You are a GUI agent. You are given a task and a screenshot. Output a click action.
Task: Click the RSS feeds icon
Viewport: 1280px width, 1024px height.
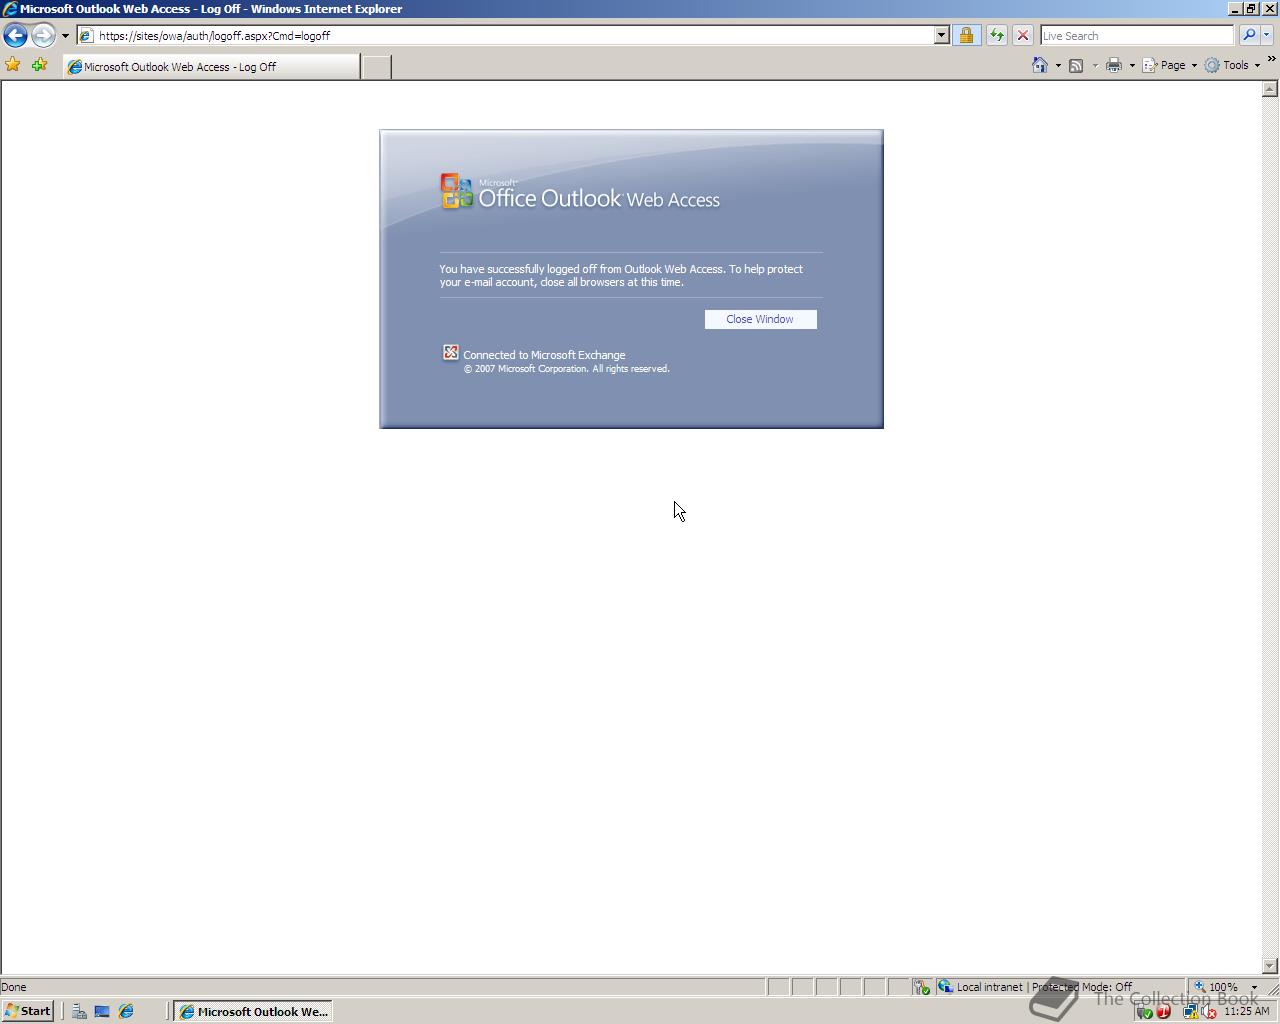1076,65
